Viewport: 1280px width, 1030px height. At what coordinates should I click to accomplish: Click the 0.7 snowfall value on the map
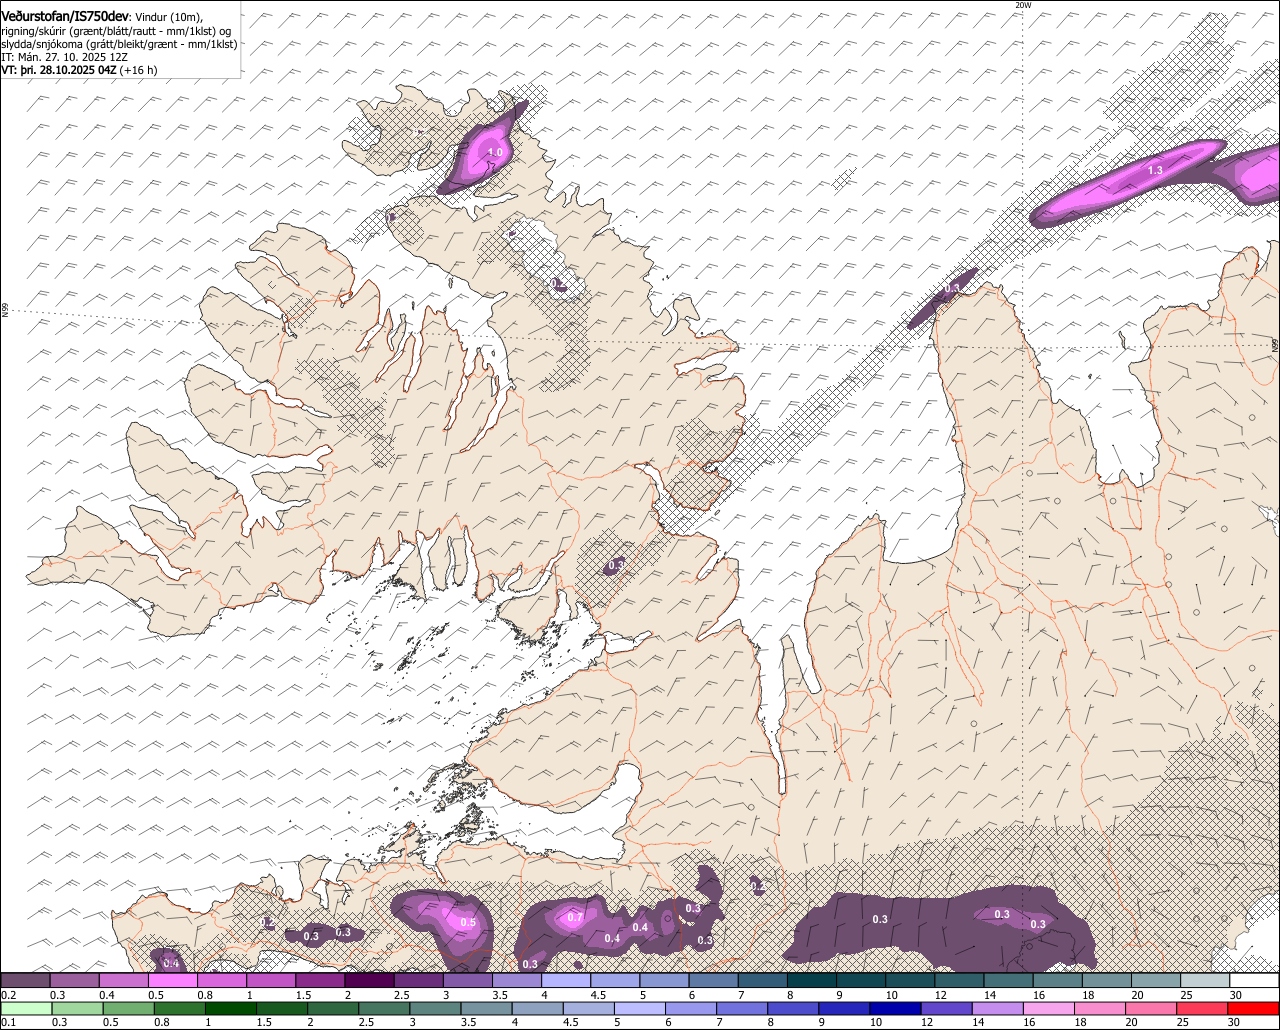(575, 917)
